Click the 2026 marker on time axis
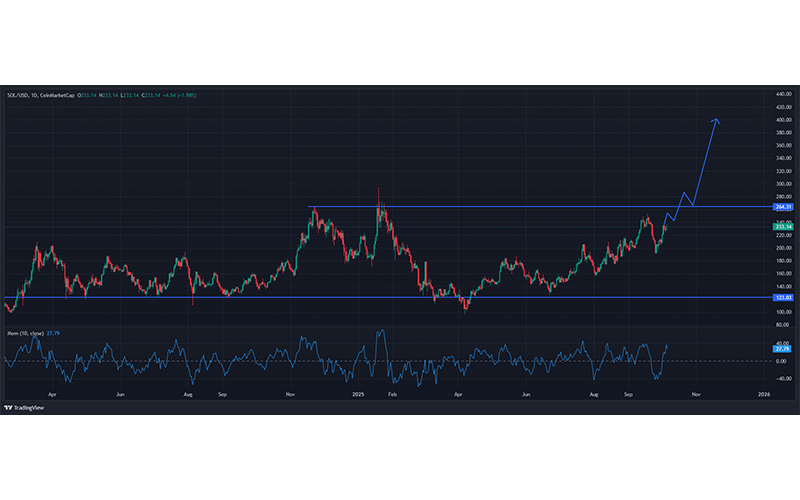The width and height of the screenshot is (800, 500). 763,395
